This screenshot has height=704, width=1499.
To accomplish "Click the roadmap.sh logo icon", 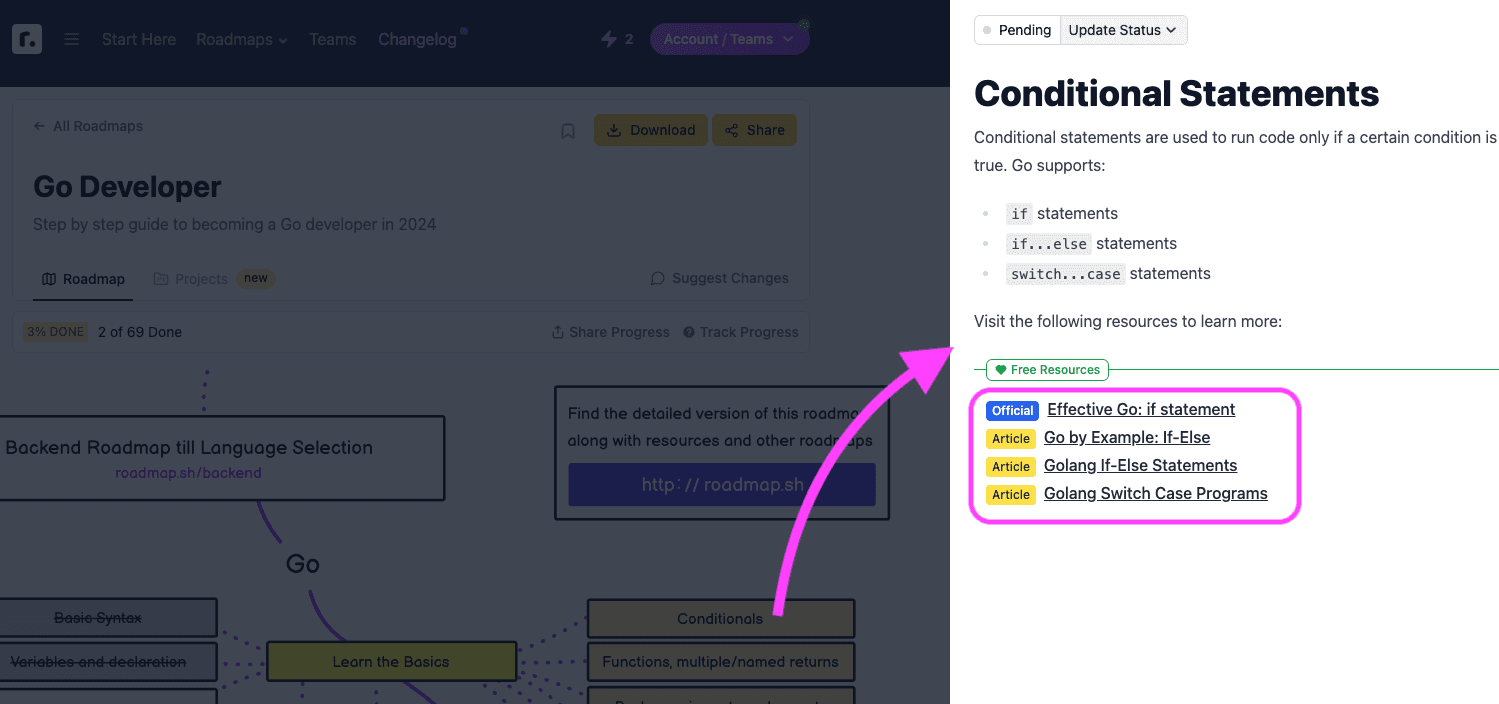I will (27, 39).
